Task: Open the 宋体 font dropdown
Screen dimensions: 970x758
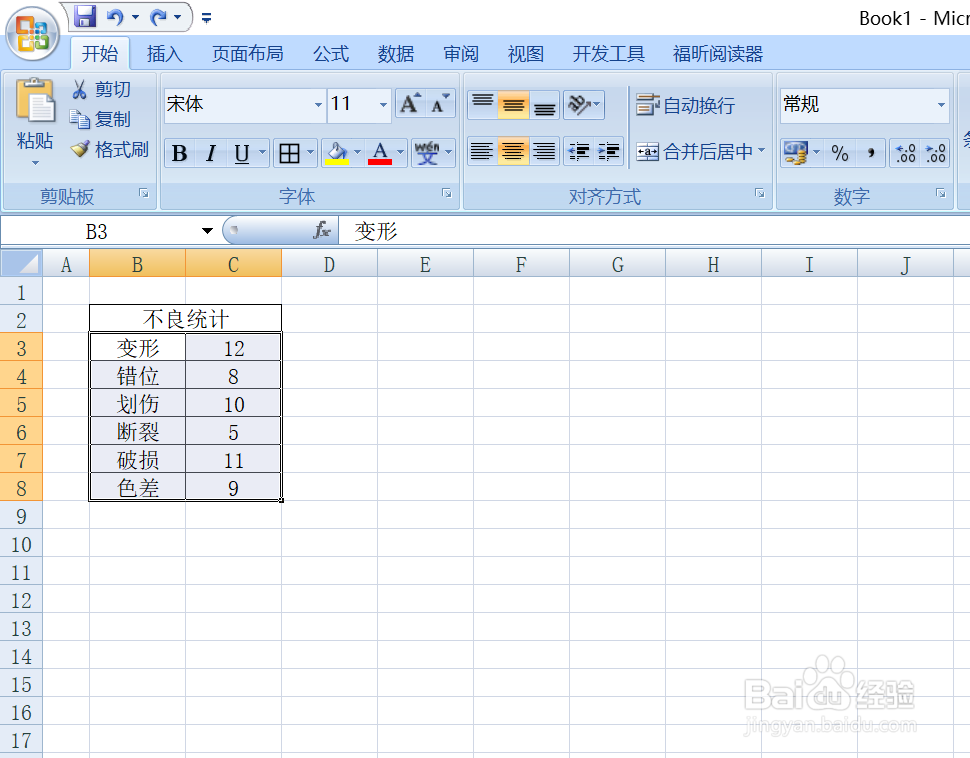Action: coord(317,105)
